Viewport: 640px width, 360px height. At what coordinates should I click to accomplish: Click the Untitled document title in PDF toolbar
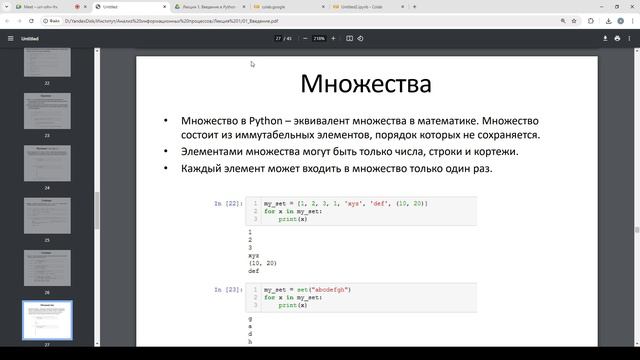30,38
